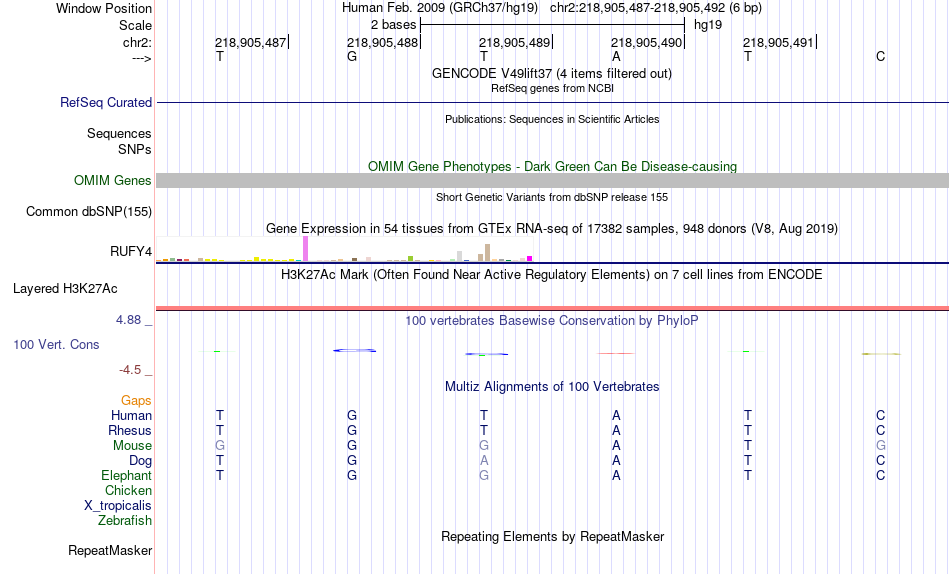The image size is (950, 574).
Task: Click the 100 Vert. Cons track label
Action: click(x=56, y=344)
